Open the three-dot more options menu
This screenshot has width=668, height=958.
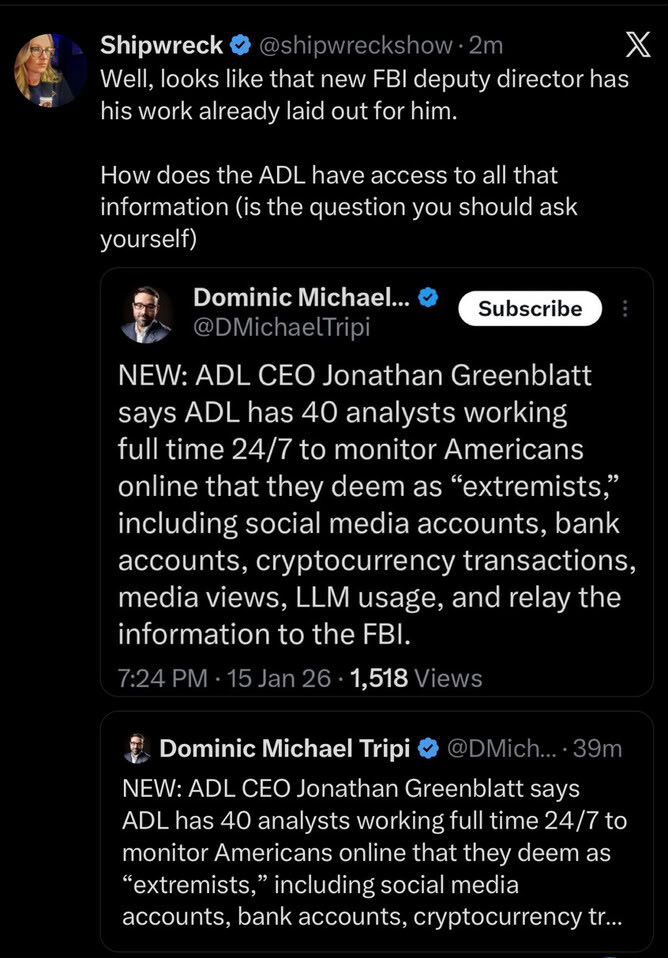627,309
